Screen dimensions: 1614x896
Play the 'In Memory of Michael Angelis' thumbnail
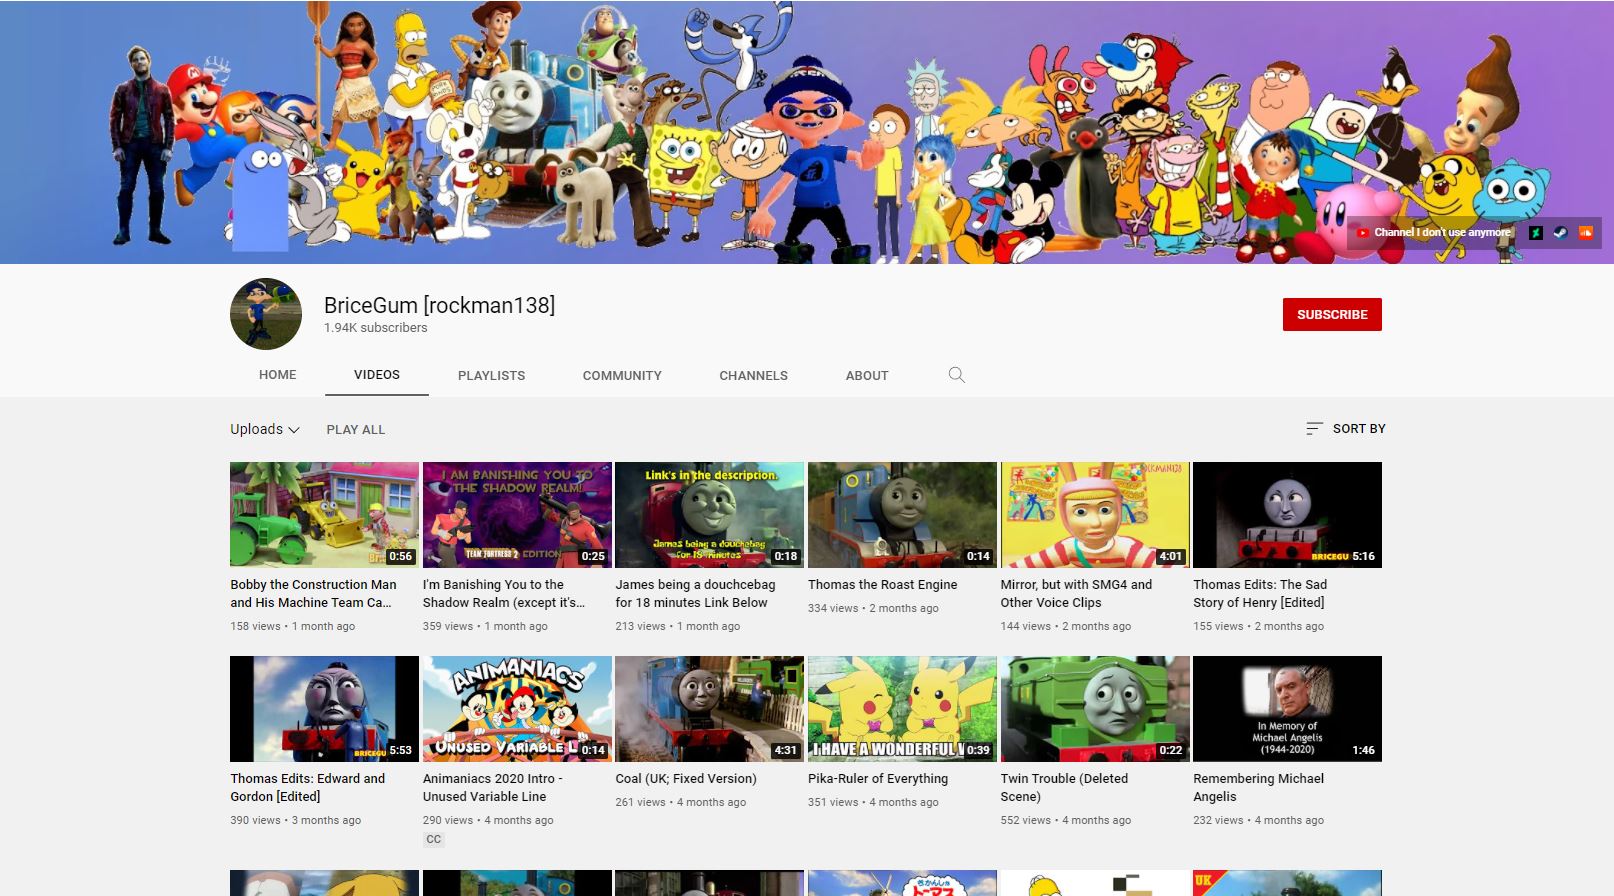(1287, 709)
